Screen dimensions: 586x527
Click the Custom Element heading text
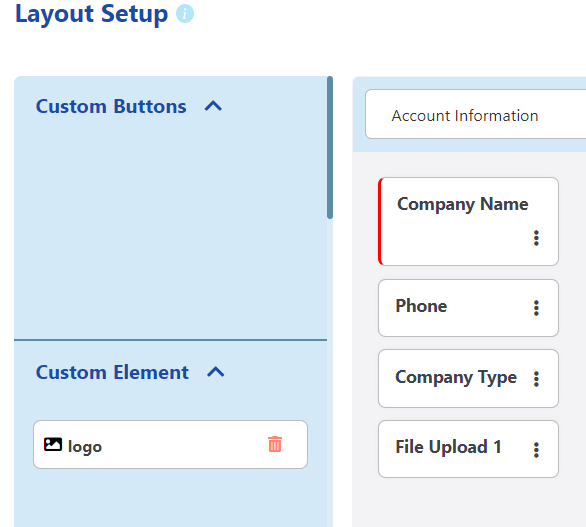coord(112,372)
